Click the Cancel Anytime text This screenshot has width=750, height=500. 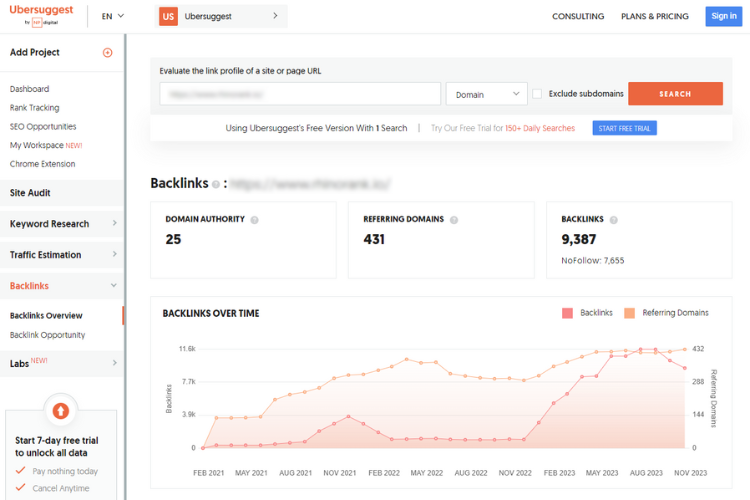61,488
